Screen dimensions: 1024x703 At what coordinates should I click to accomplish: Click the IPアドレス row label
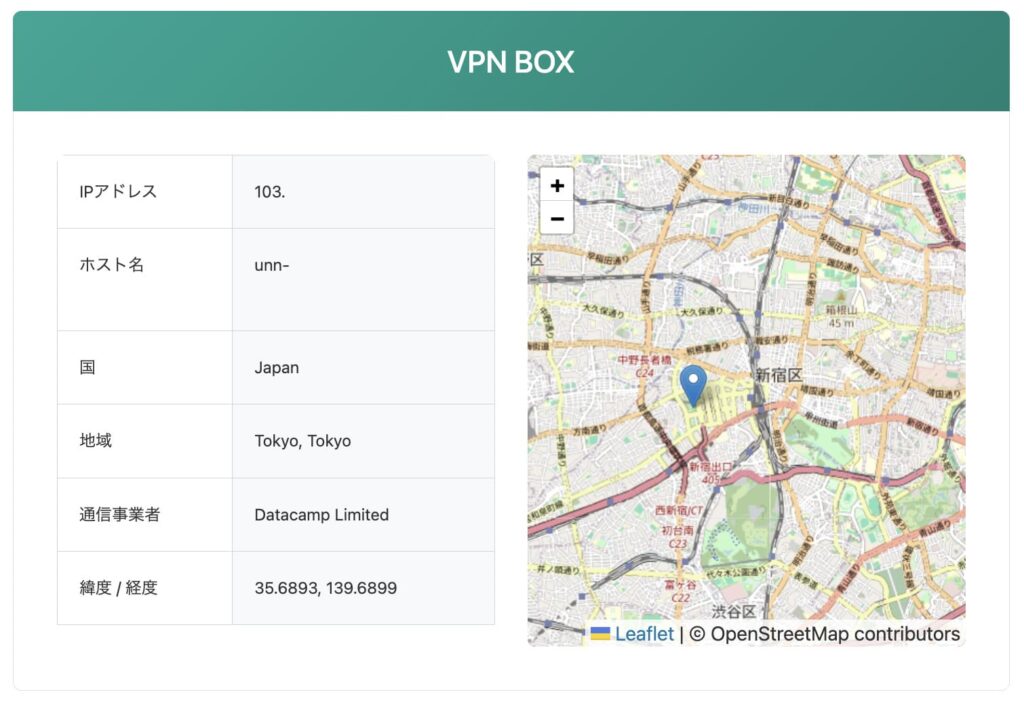click(x=118, y=192)
